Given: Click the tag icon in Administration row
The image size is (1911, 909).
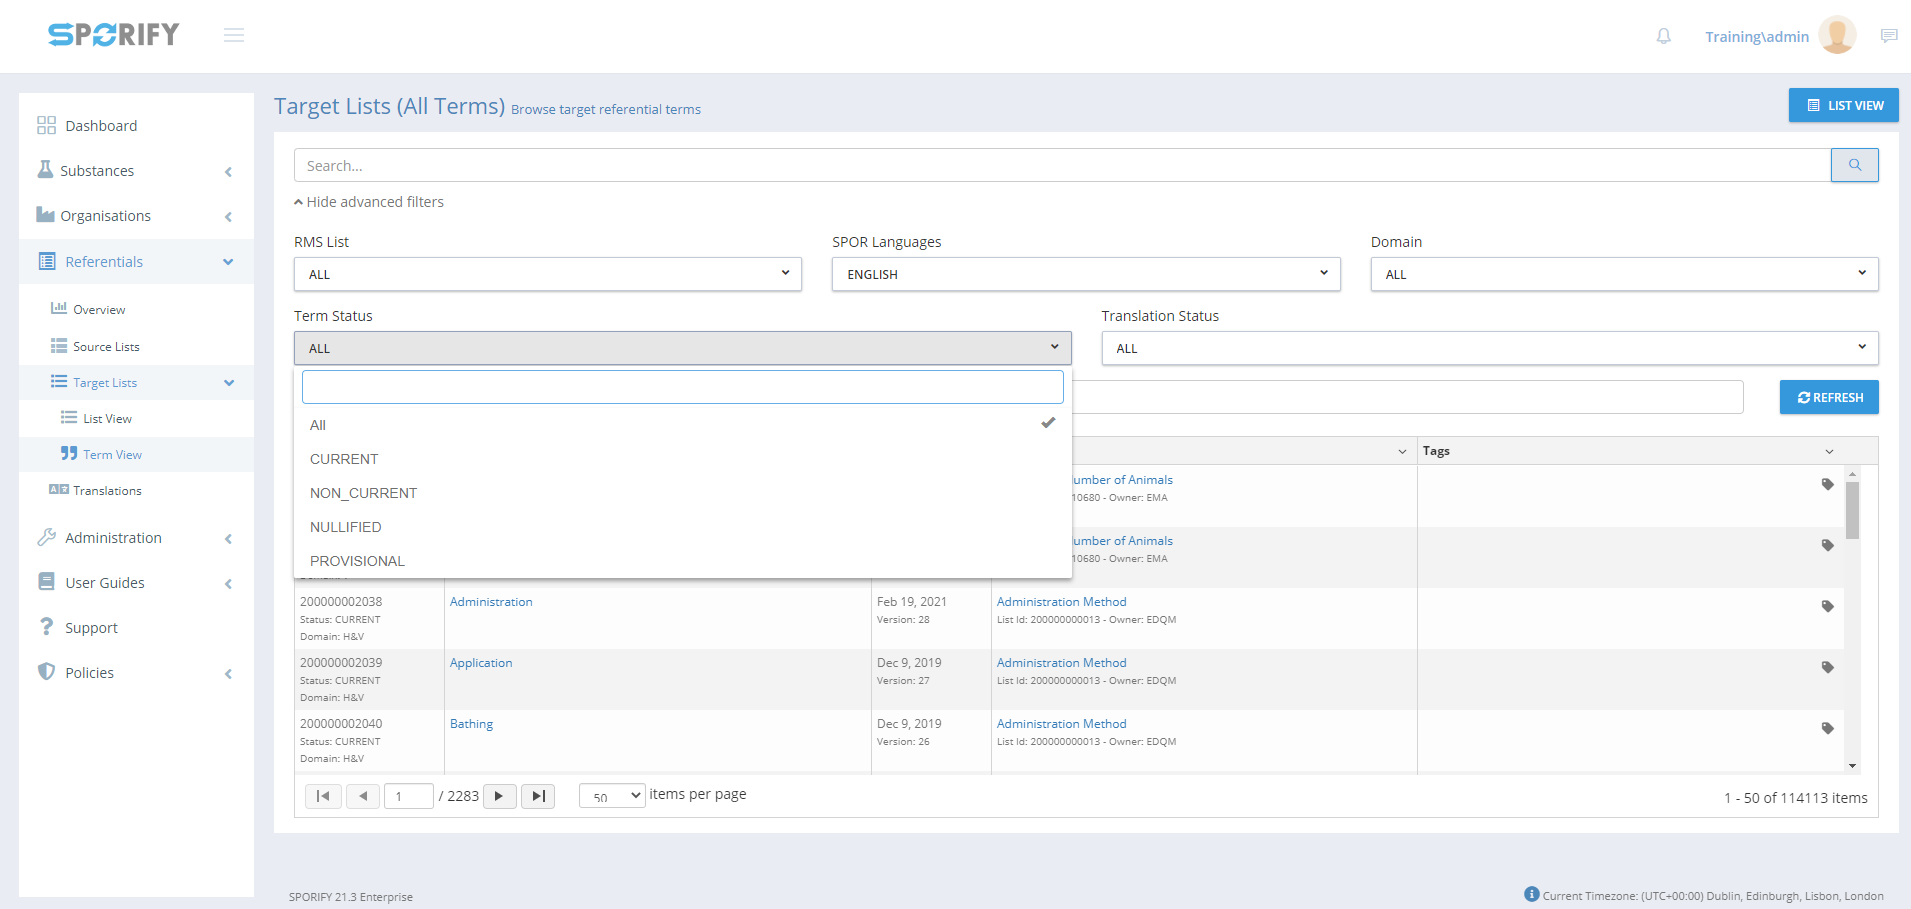Looking at the screenshot, I should coord(1827,606).
